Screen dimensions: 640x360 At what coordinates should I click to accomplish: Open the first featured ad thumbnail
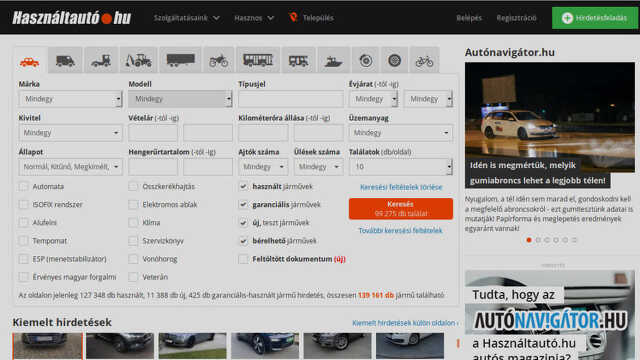(x=47, y=346)
